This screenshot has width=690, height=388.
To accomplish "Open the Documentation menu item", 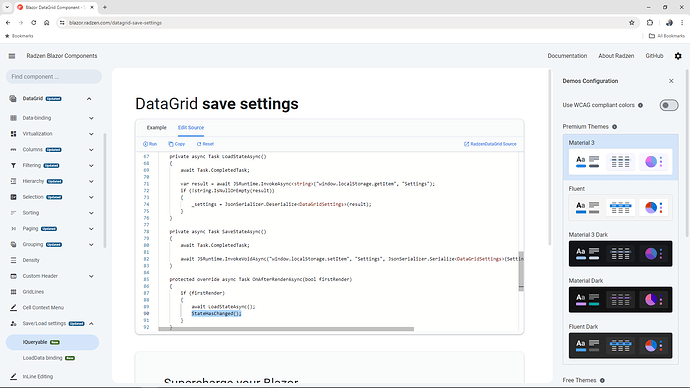I will (x=567, y=56).
